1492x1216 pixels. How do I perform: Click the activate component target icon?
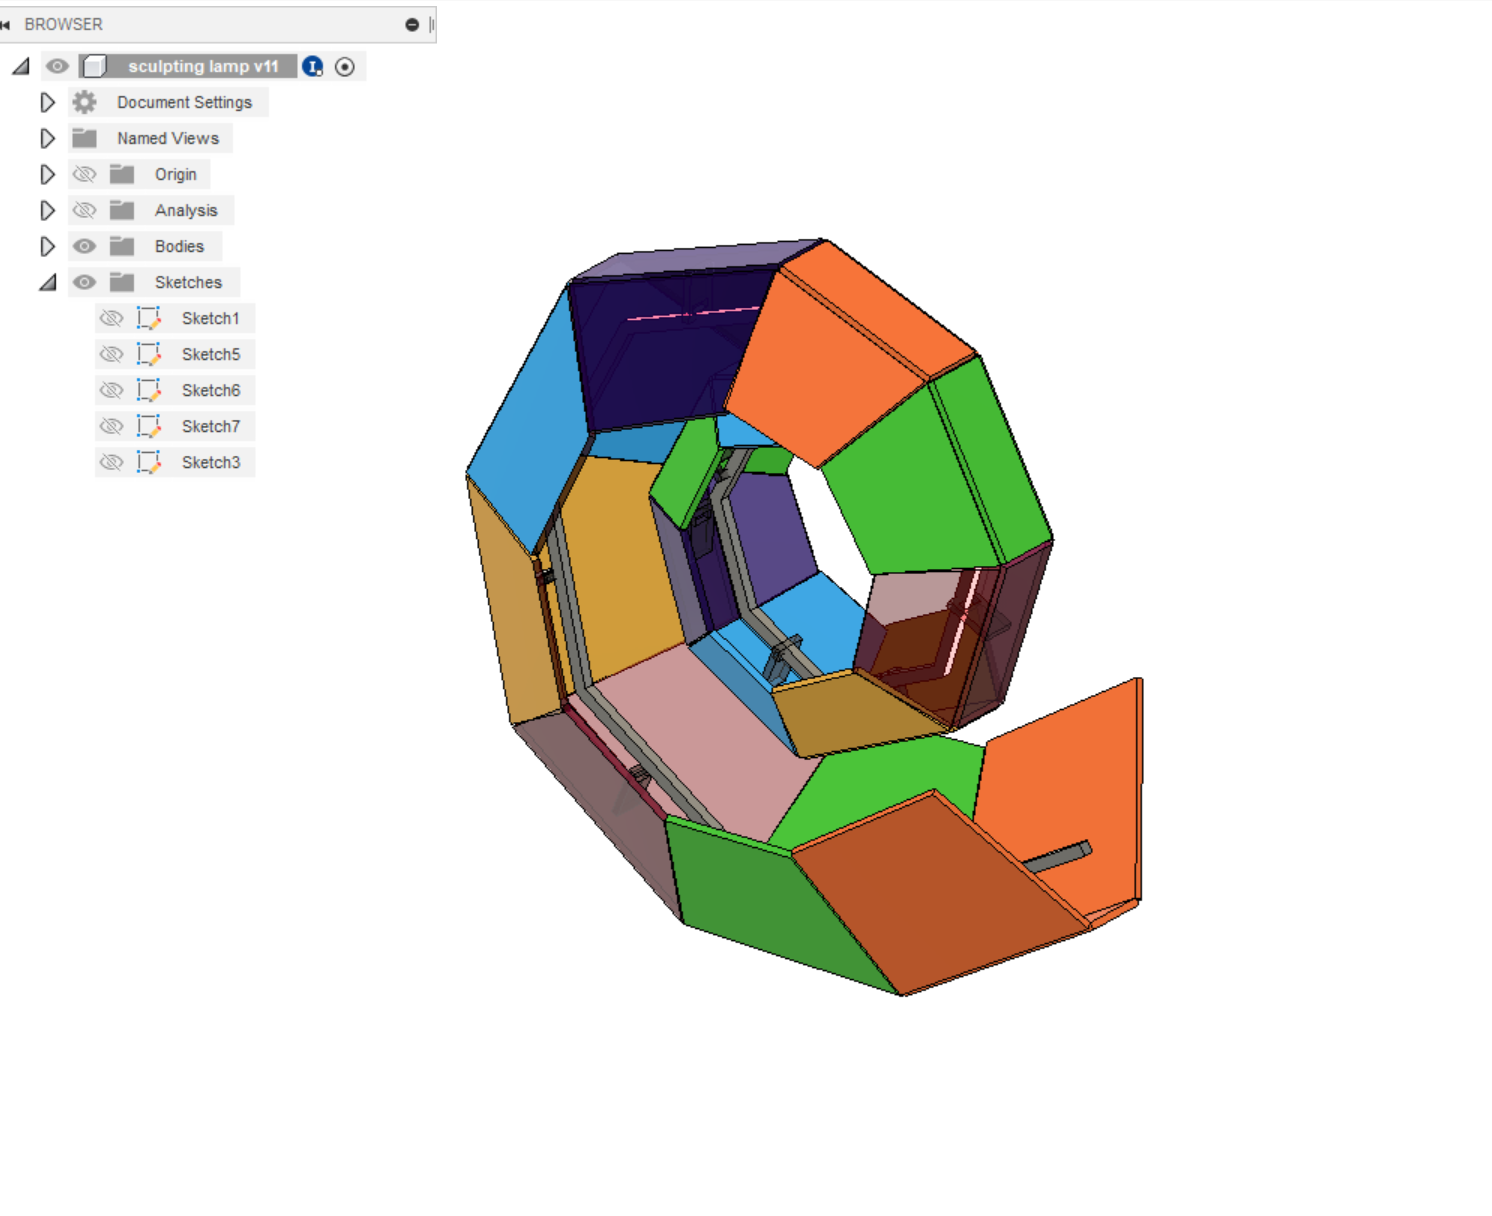click(x=345, y=66)
